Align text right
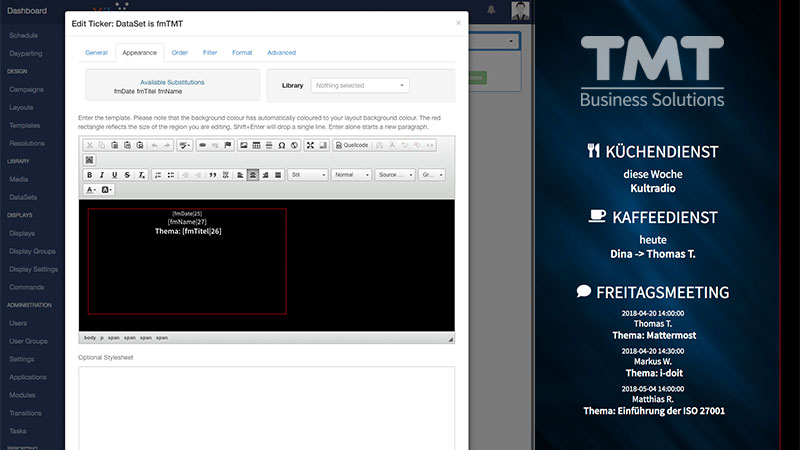Screen dimensions: 800x450 point(265,175)
